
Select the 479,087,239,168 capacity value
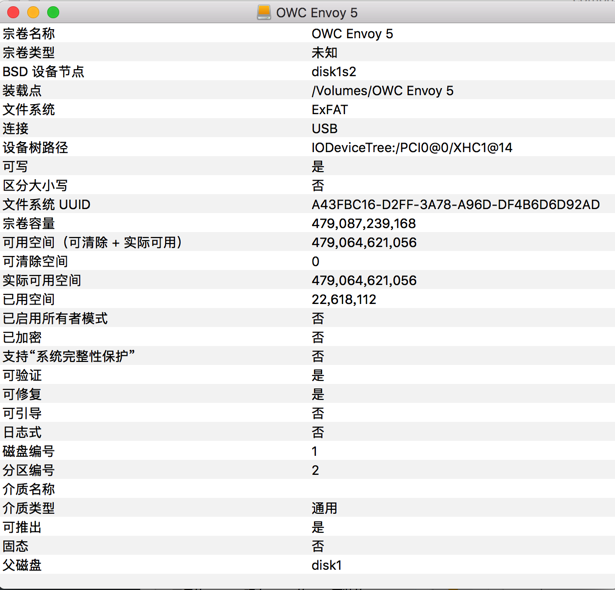[364, 224]
